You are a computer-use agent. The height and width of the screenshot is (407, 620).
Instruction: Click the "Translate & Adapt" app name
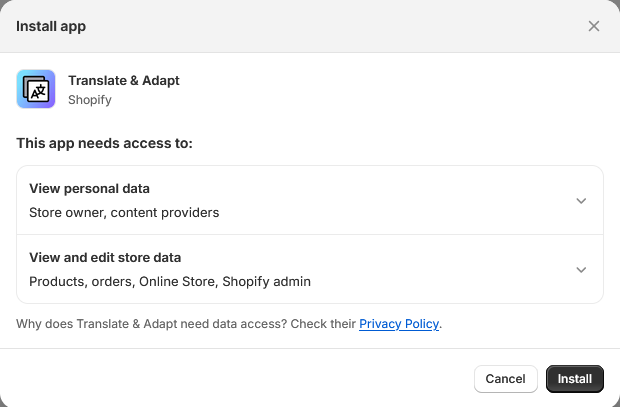(x=124, y=80)
